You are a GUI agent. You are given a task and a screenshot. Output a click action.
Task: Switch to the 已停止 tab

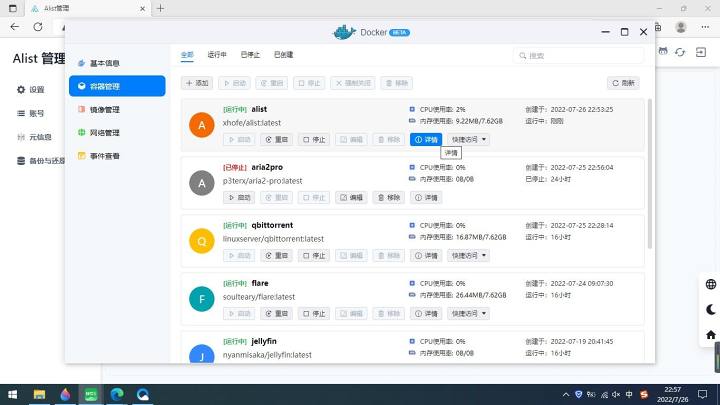(x=250, y=55)
